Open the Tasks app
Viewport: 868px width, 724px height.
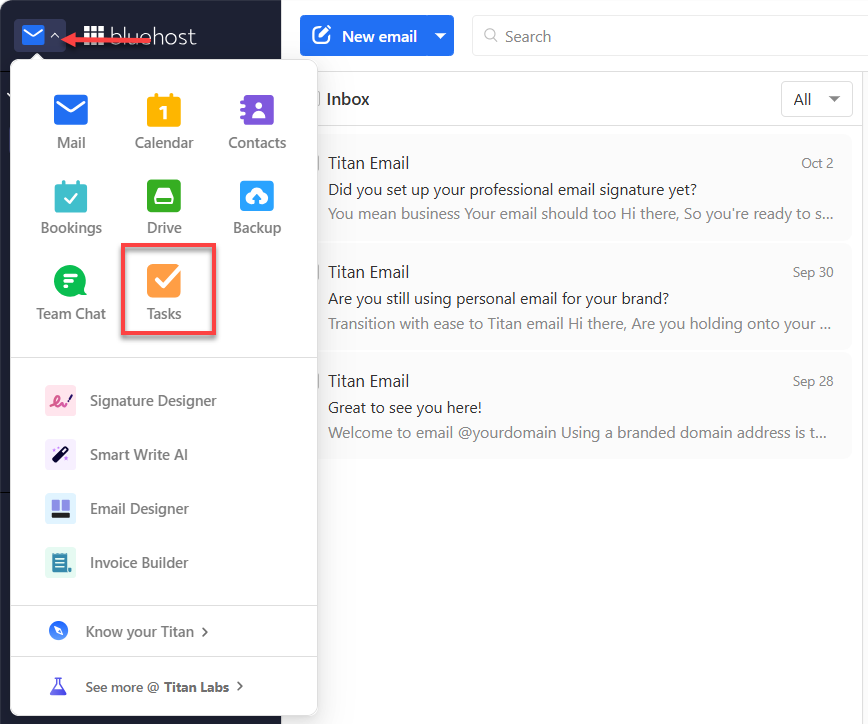pyautogui.click(x=164, y=282)
